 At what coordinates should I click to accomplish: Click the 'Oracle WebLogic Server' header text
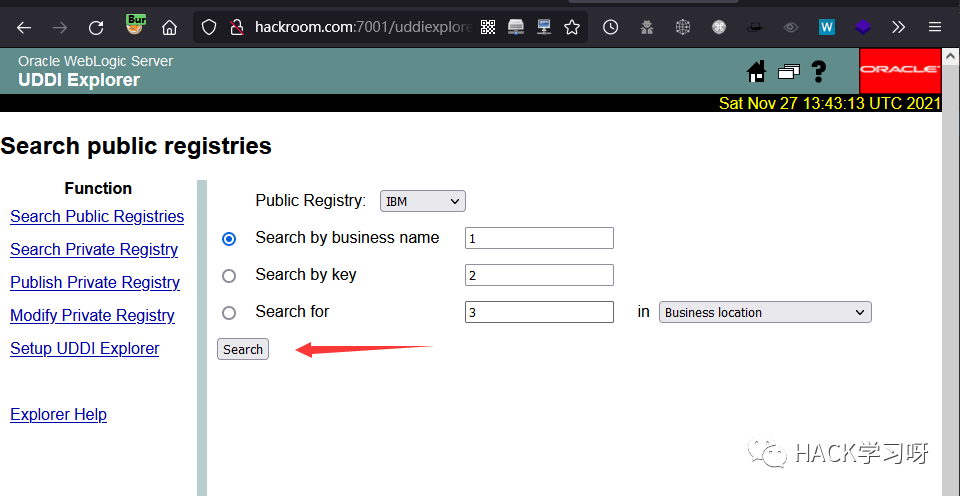(x=96, y=61)
